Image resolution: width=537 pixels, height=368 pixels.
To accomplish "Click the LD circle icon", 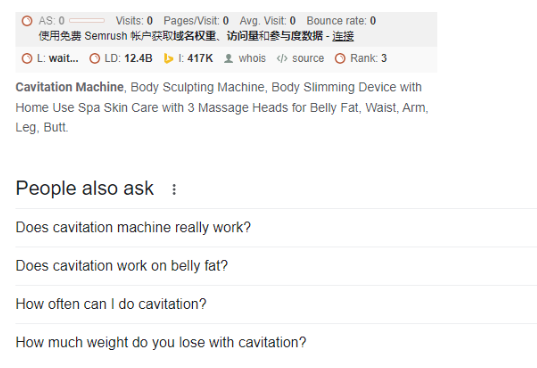I will pyautogui.click(x=95, y=59).
